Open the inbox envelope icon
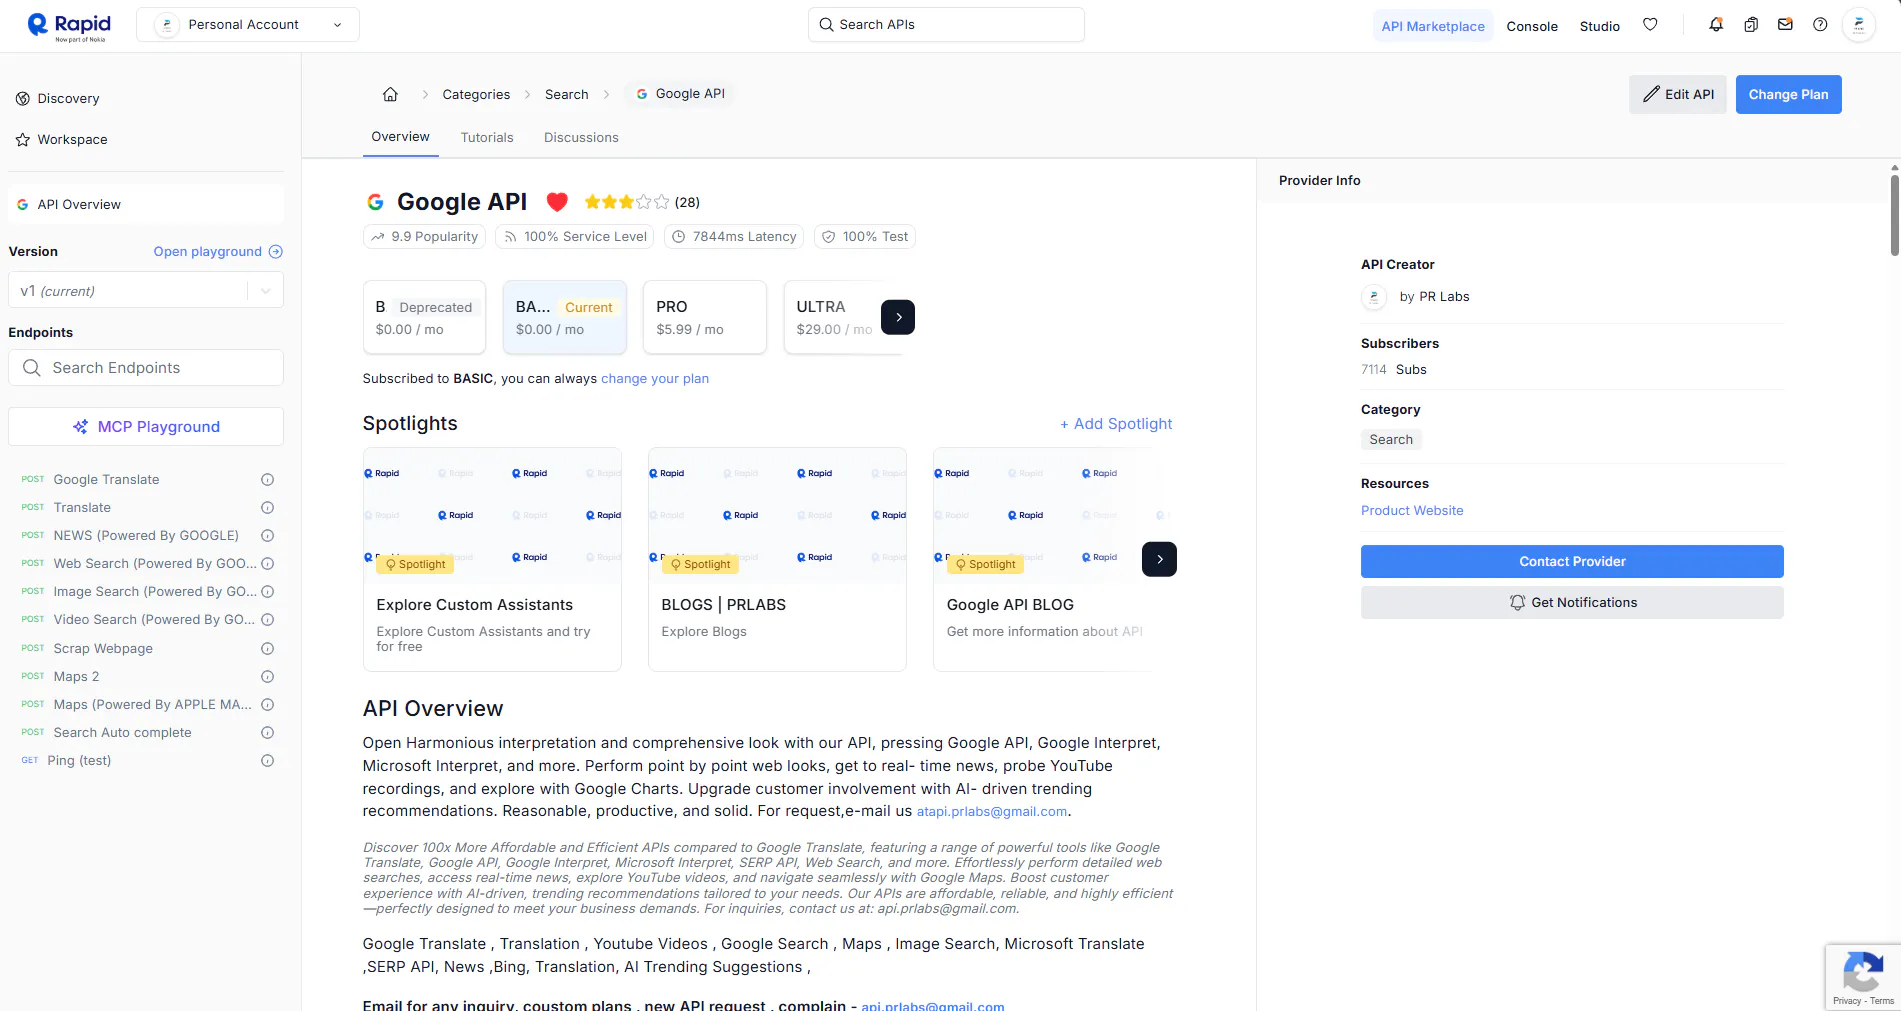 pos(1785,25)
